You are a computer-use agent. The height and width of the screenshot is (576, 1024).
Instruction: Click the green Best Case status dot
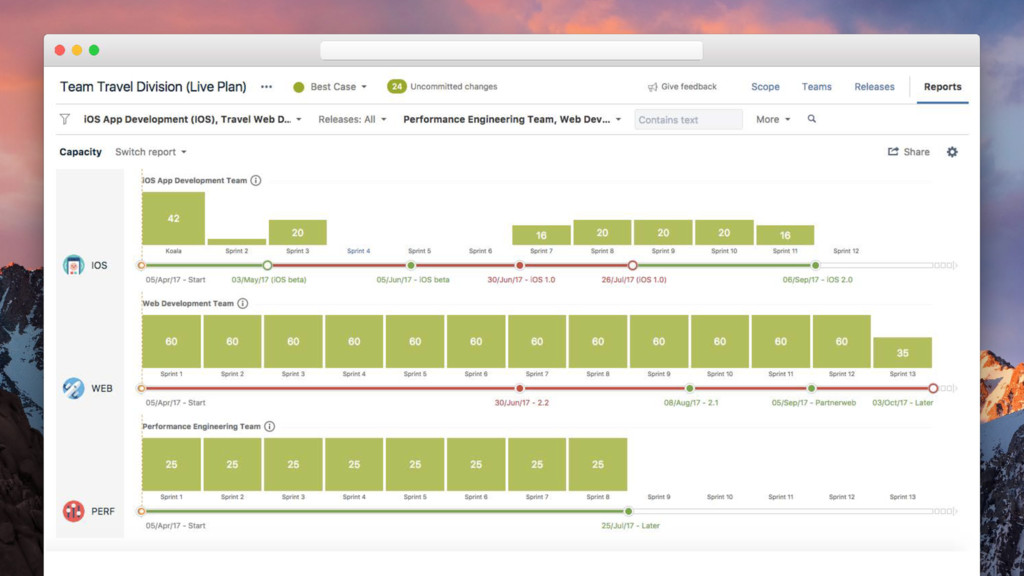pos(298,87)
